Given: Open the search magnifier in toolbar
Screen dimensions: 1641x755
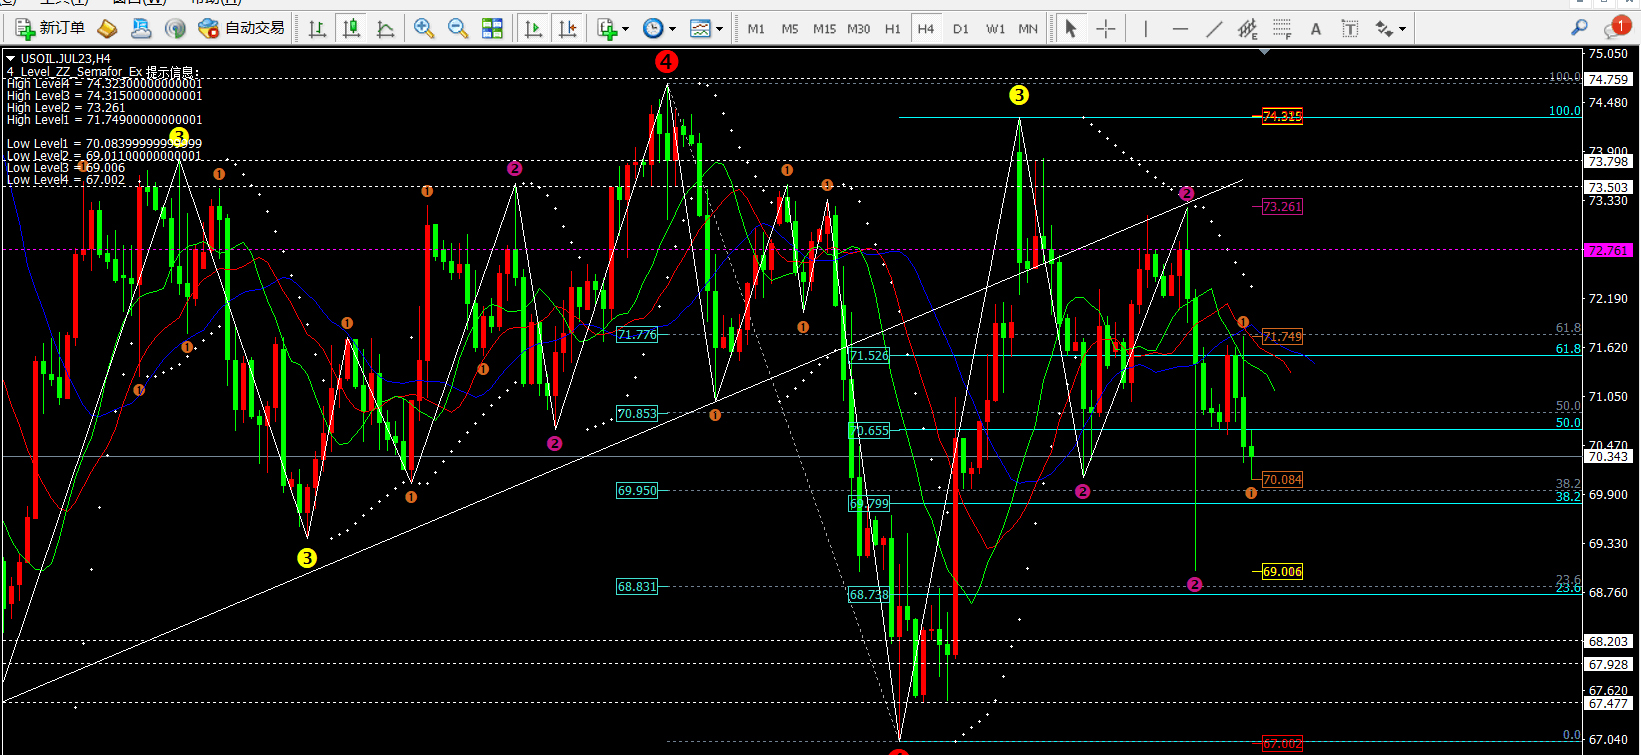Looking at the screenshot, I should (x=1579, y=28).
